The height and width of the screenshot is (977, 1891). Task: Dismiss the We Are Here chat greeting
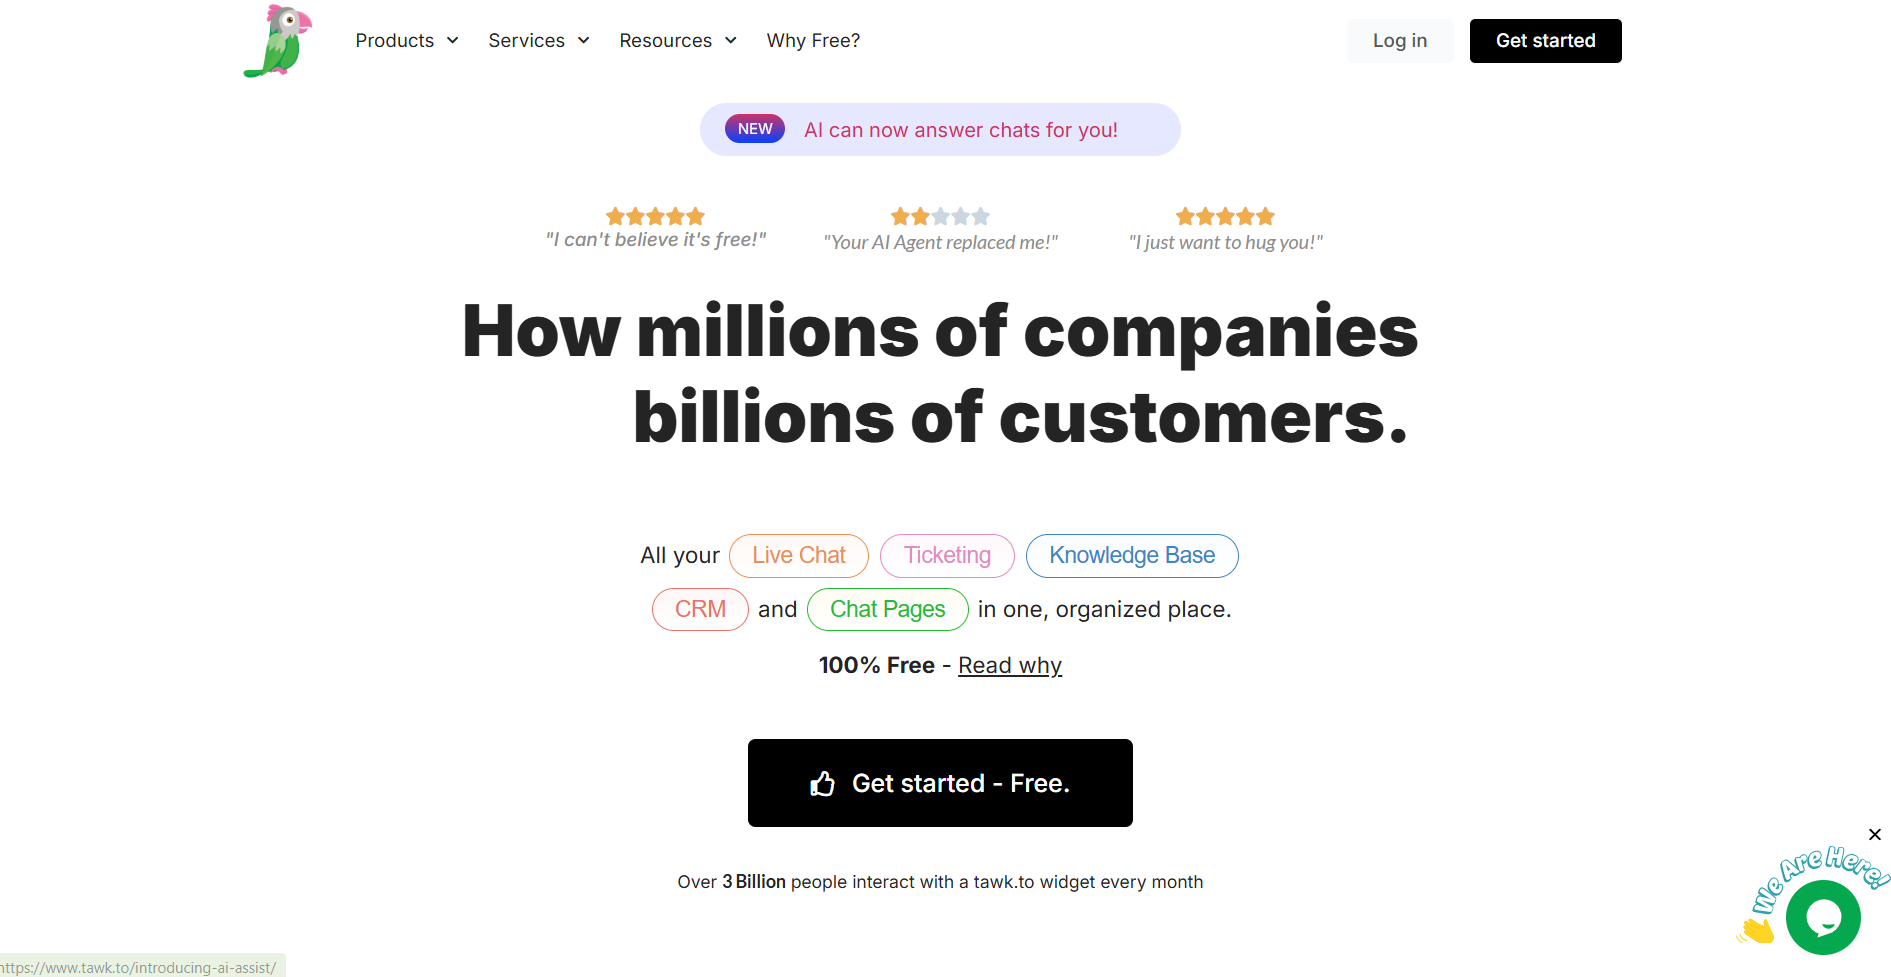[1875, 835]
